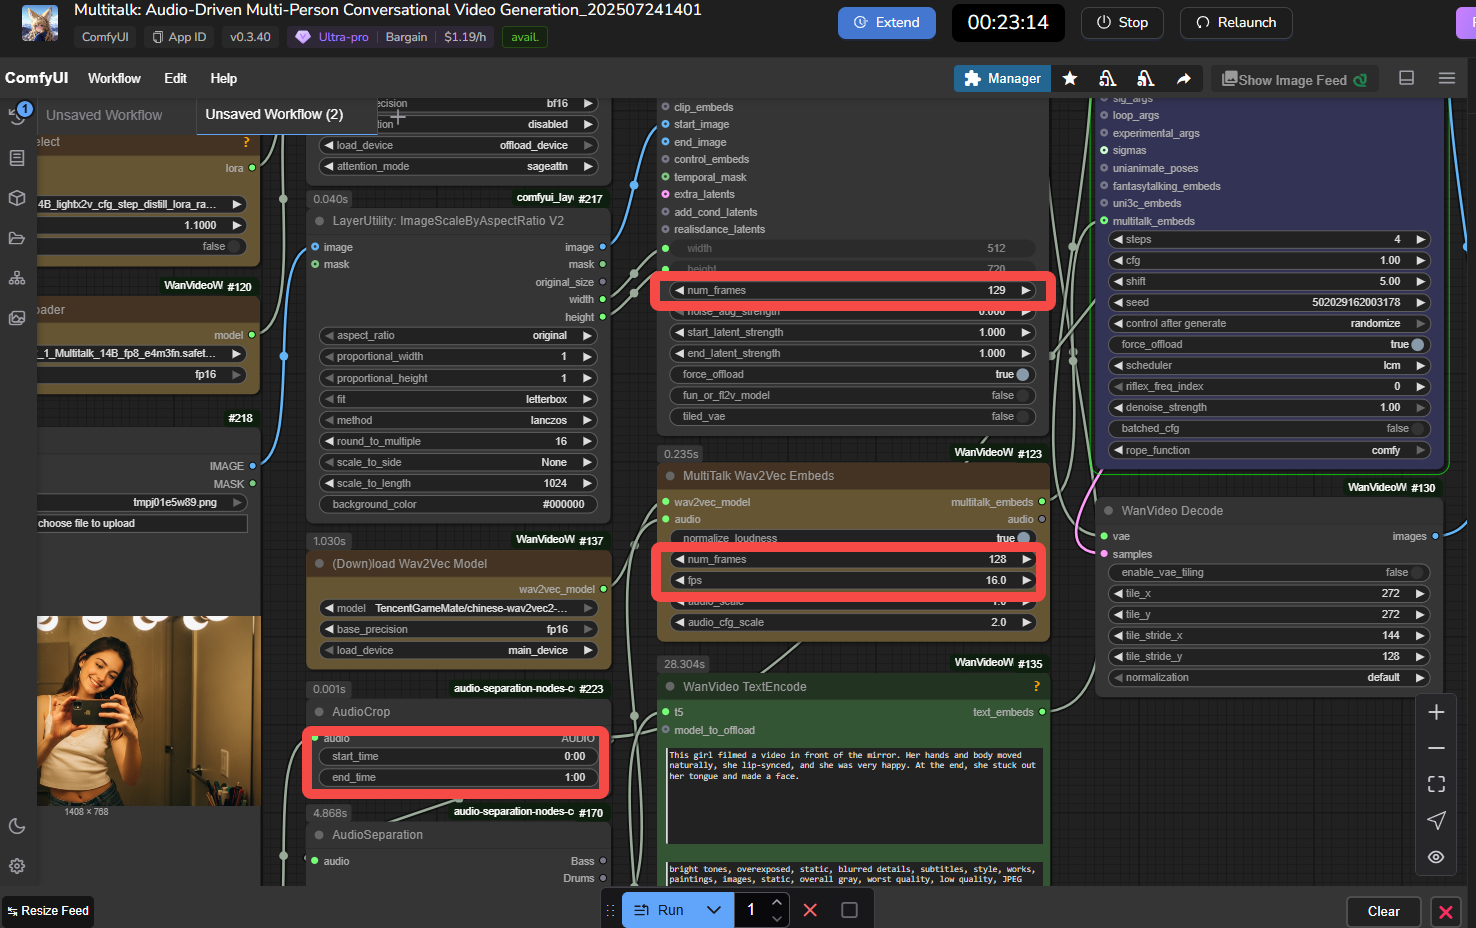
Task: Toggle batched_cfg switch
Action: [1270, 428]
